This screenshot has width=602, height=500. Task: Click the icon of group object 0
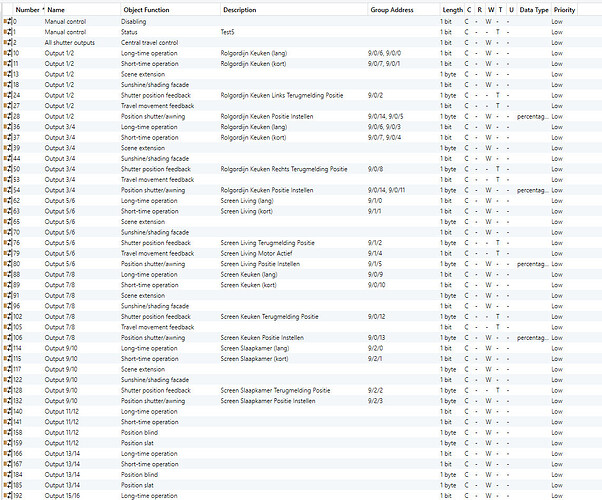click(7, 20)
